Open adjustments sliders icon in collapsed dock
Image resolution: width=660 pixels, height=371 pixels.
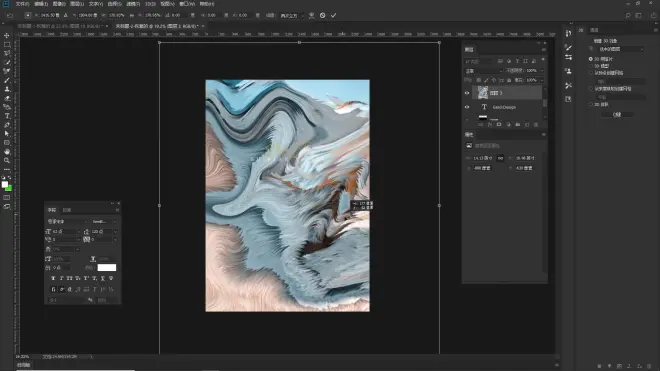pos(568,57)
